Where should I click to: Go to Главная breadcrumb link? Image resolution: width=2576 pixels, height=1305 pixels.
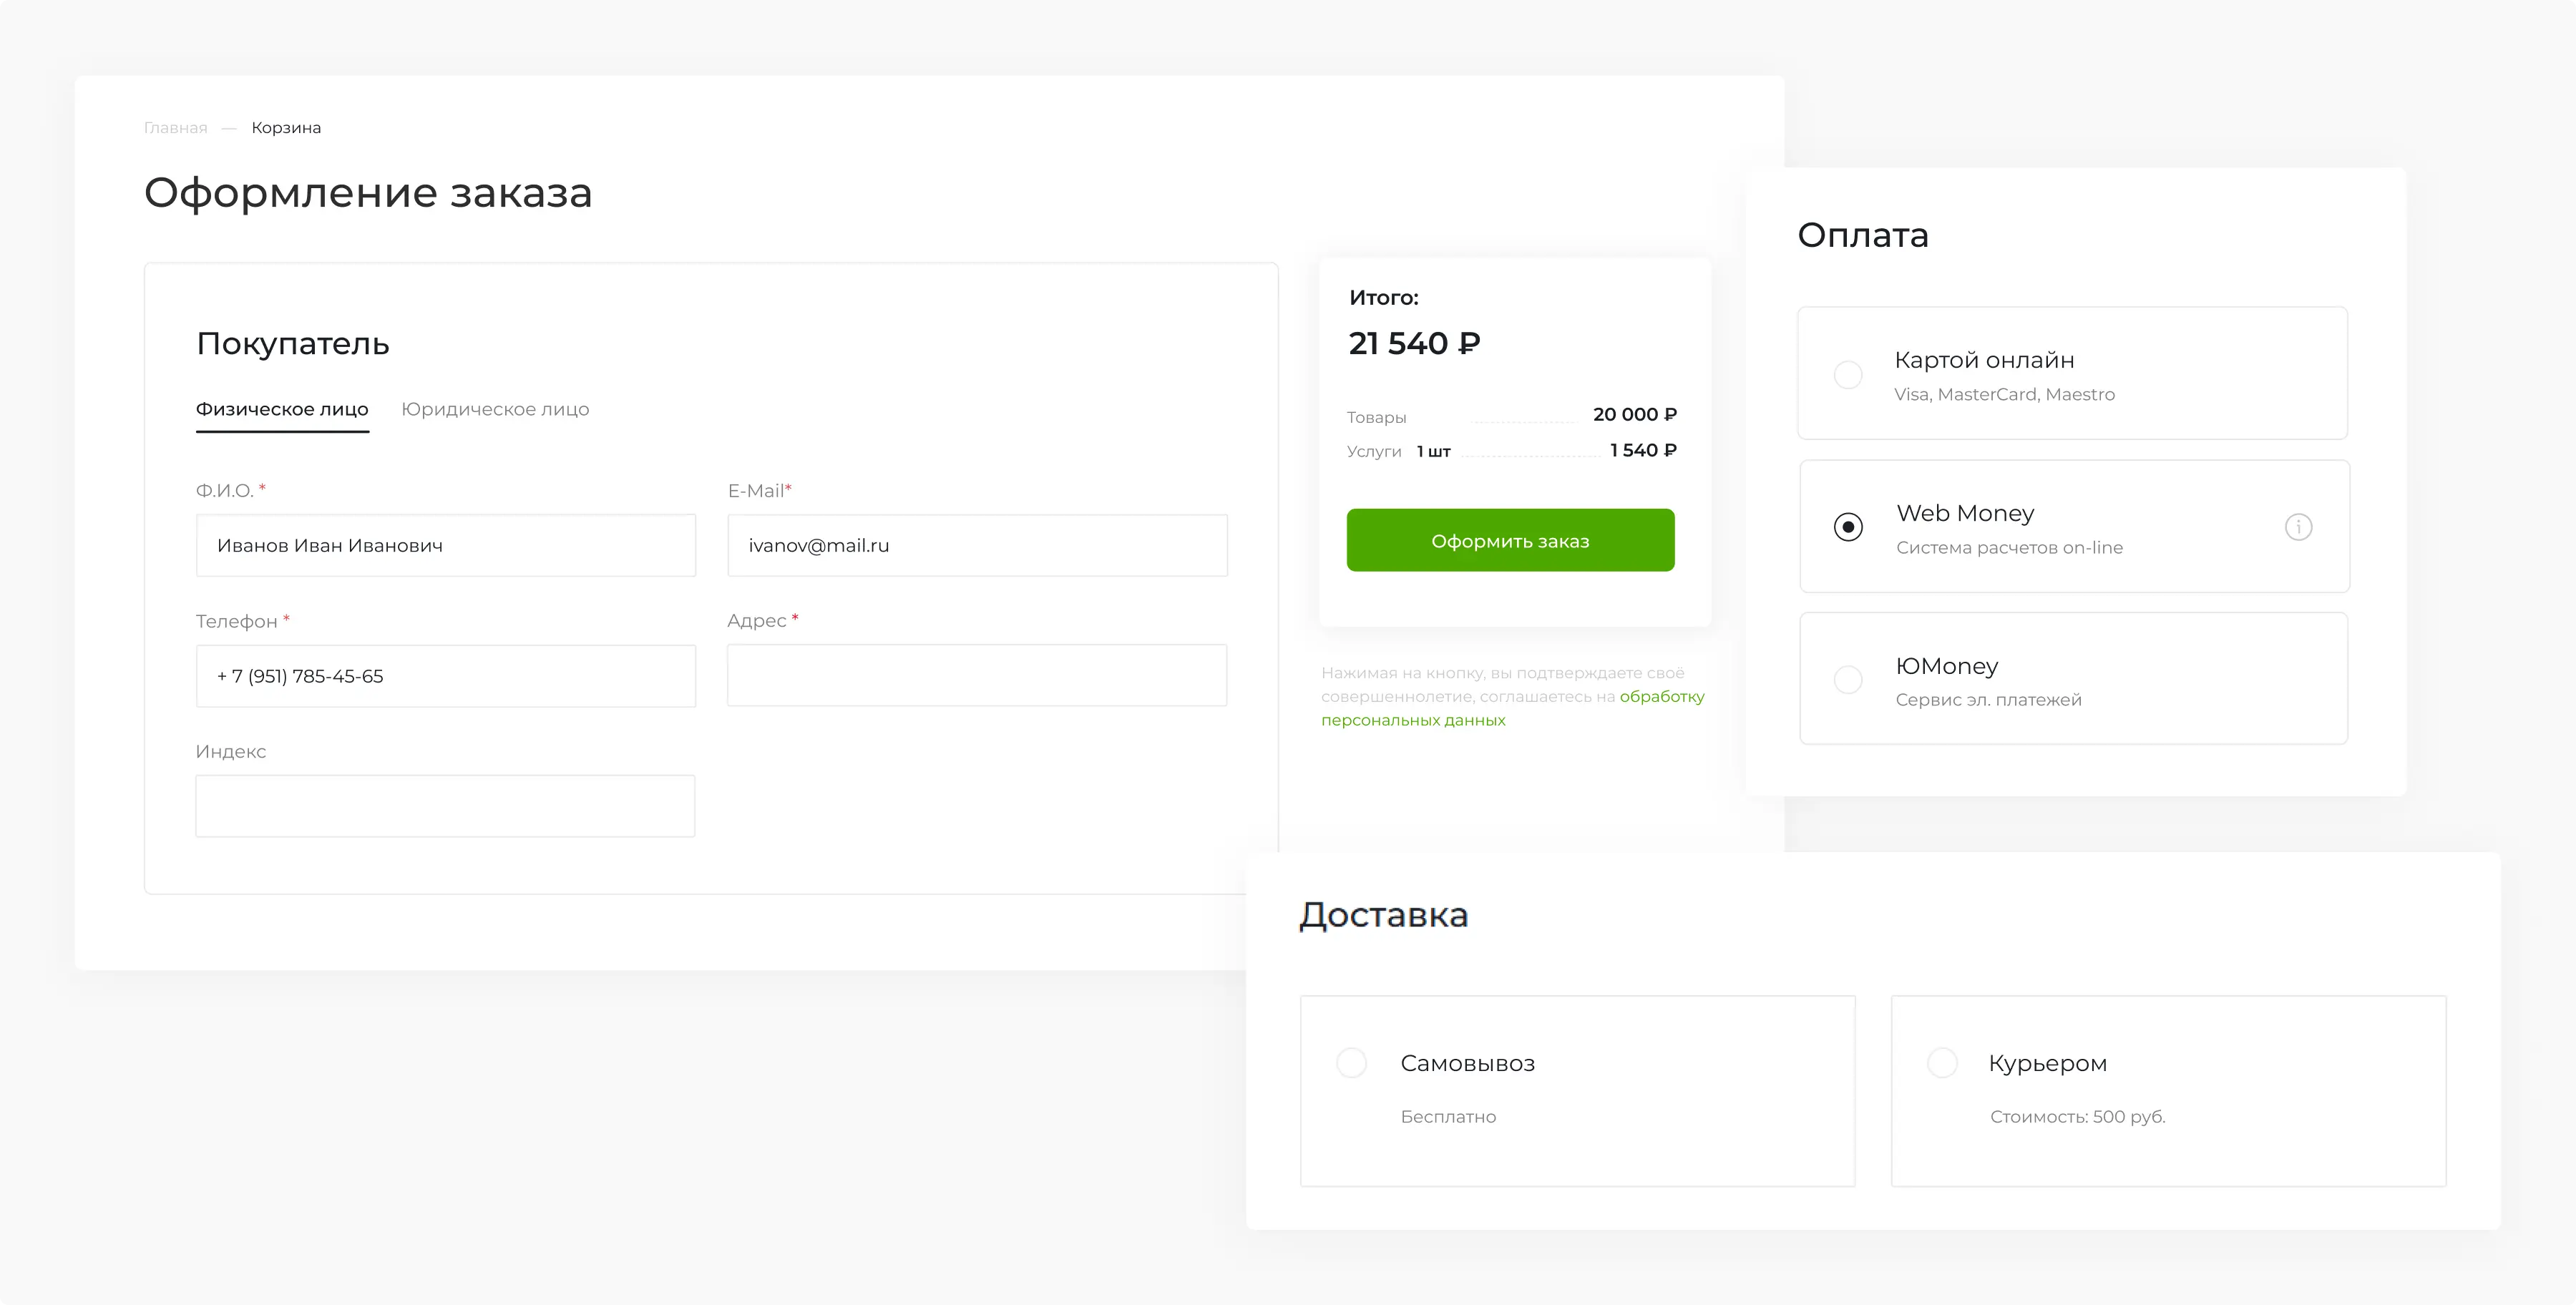[176, 128]
